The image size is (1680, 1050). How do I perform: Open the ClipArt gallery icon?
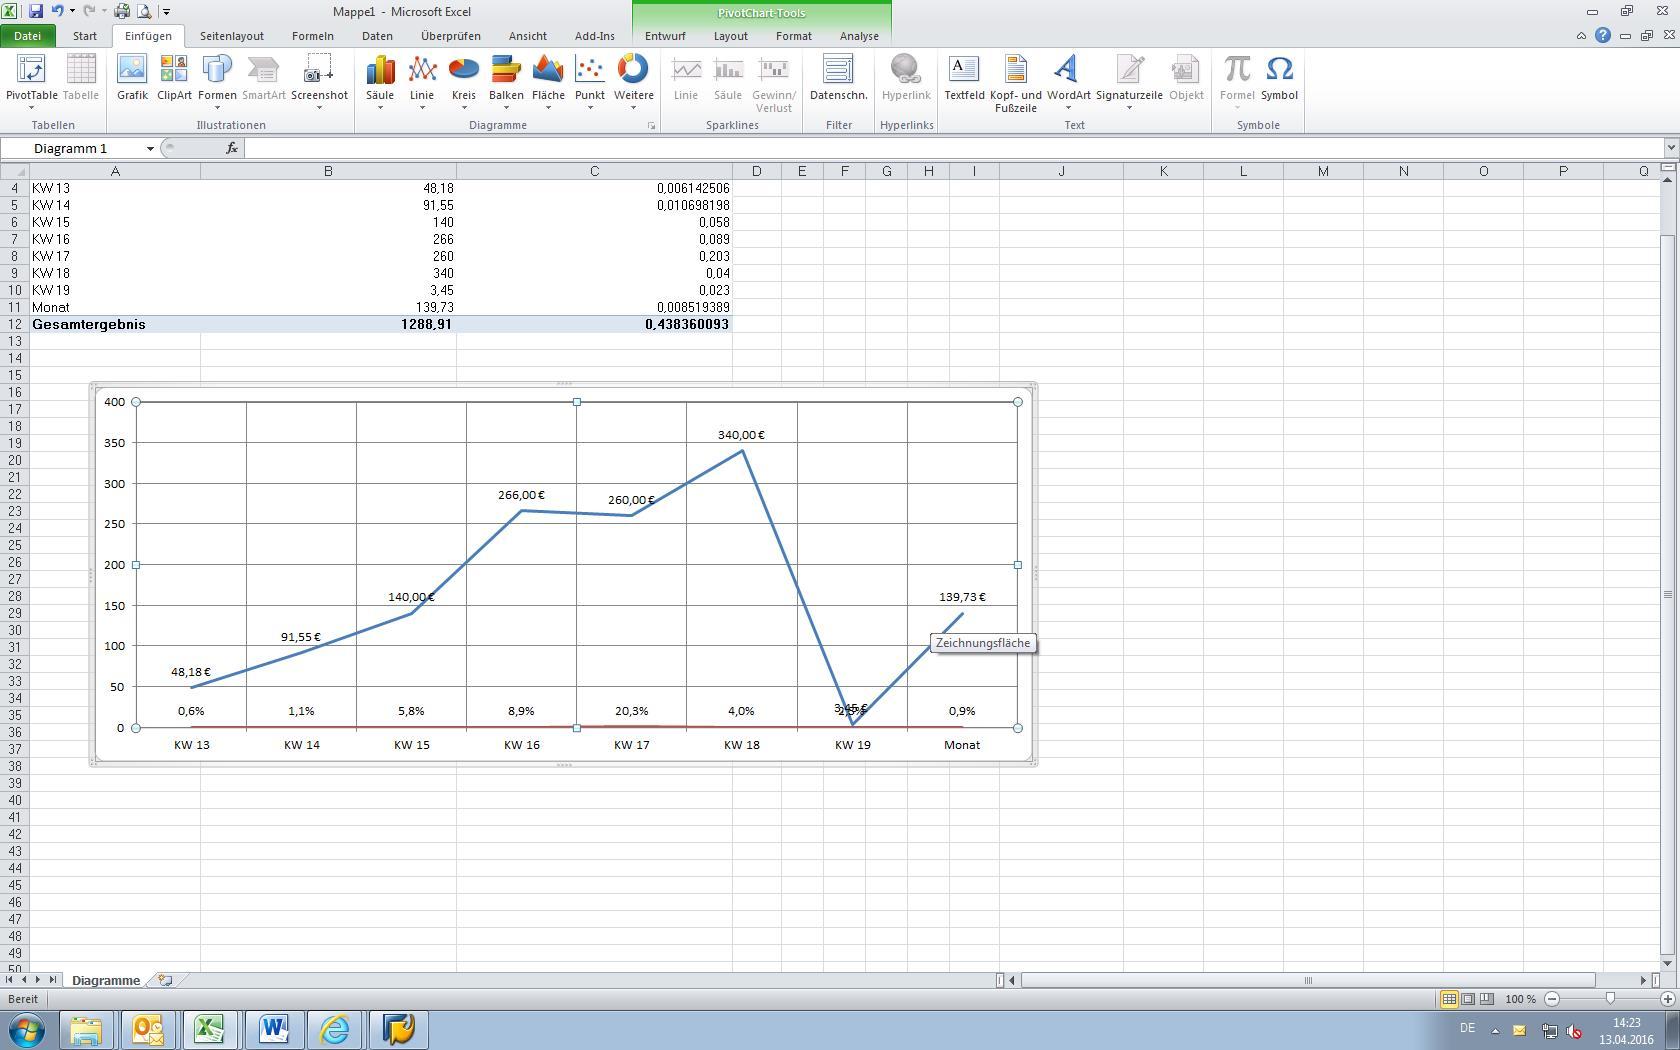[x=174, y=78]
